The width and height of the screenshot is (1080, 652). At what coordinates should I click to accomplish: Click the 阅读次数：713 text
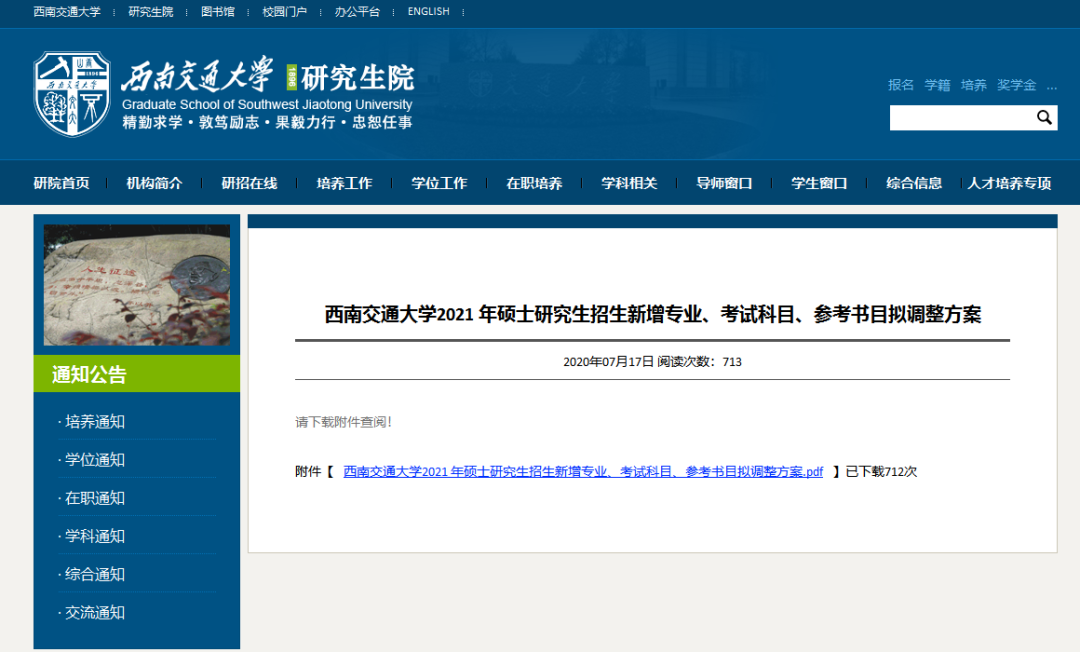(700, 361)
